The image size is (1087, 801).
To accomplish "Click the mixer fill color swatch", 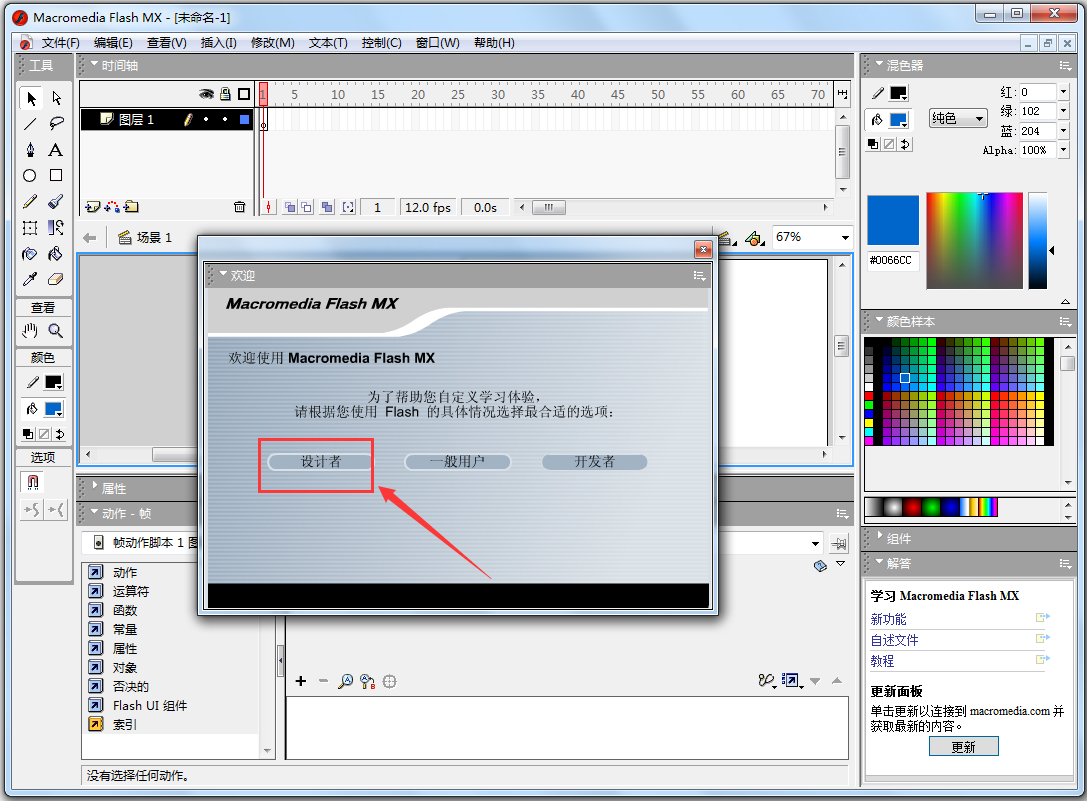I will point(898,119).
